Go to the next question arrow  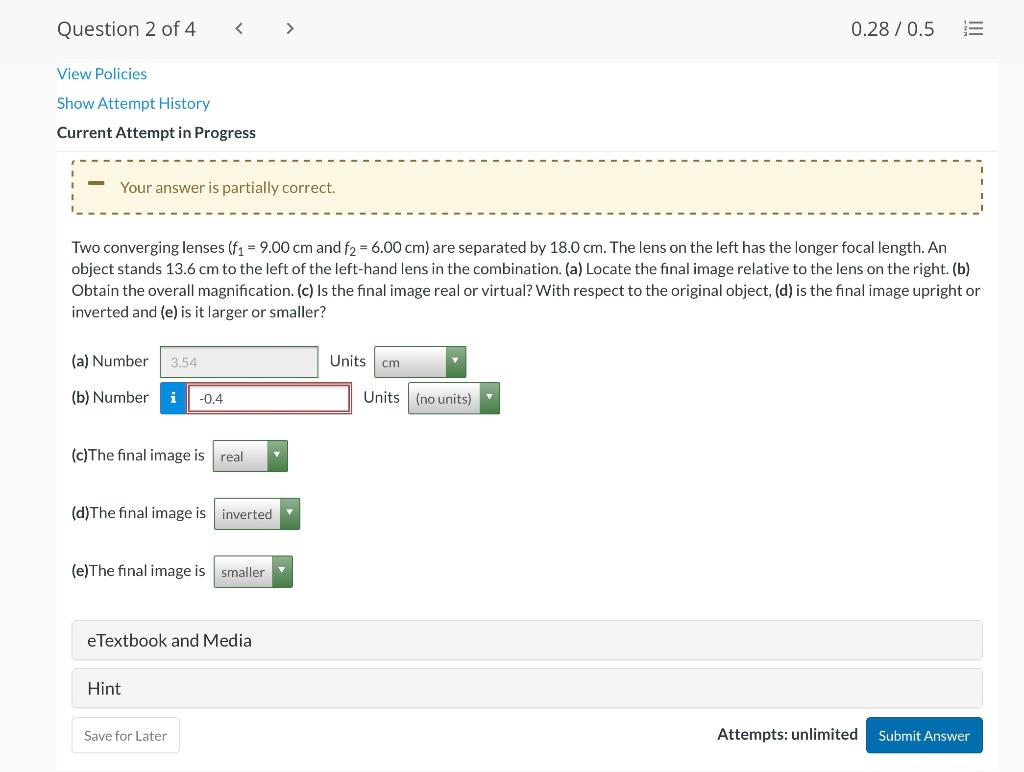click(290, 29)
